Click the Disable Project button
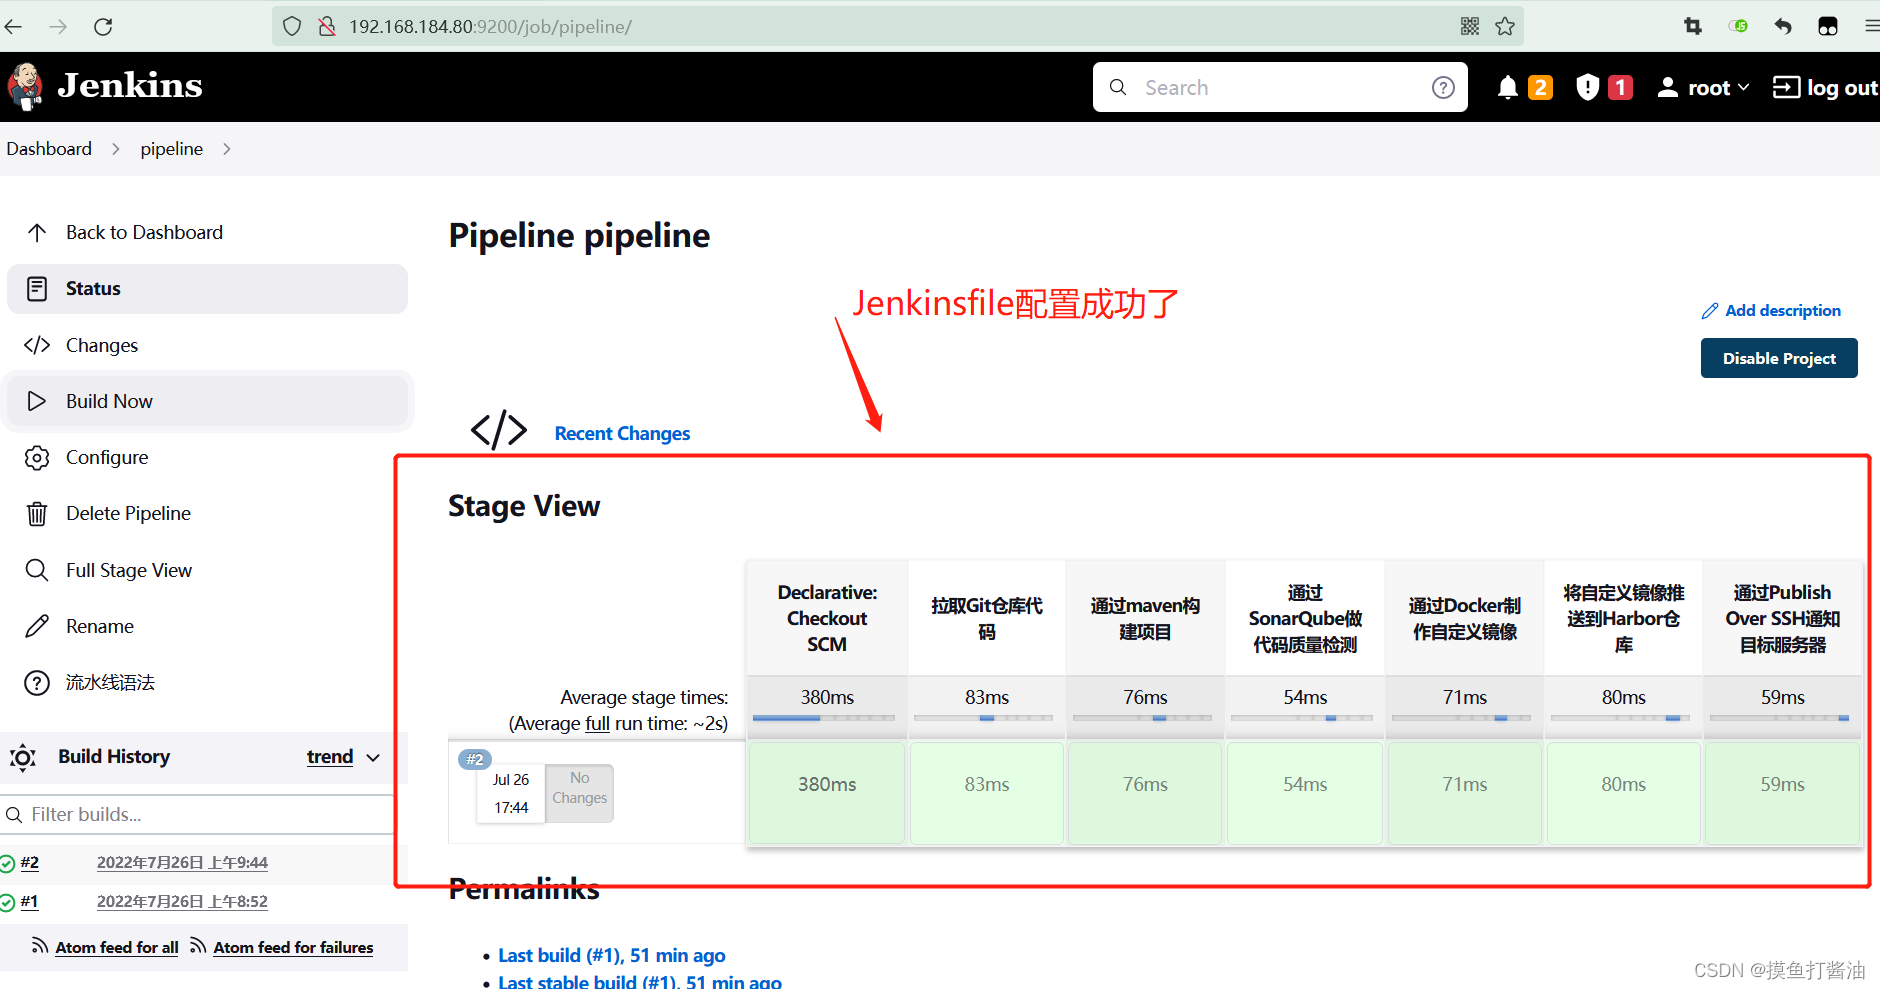Screen dimensions: 1880x989 1779,358
